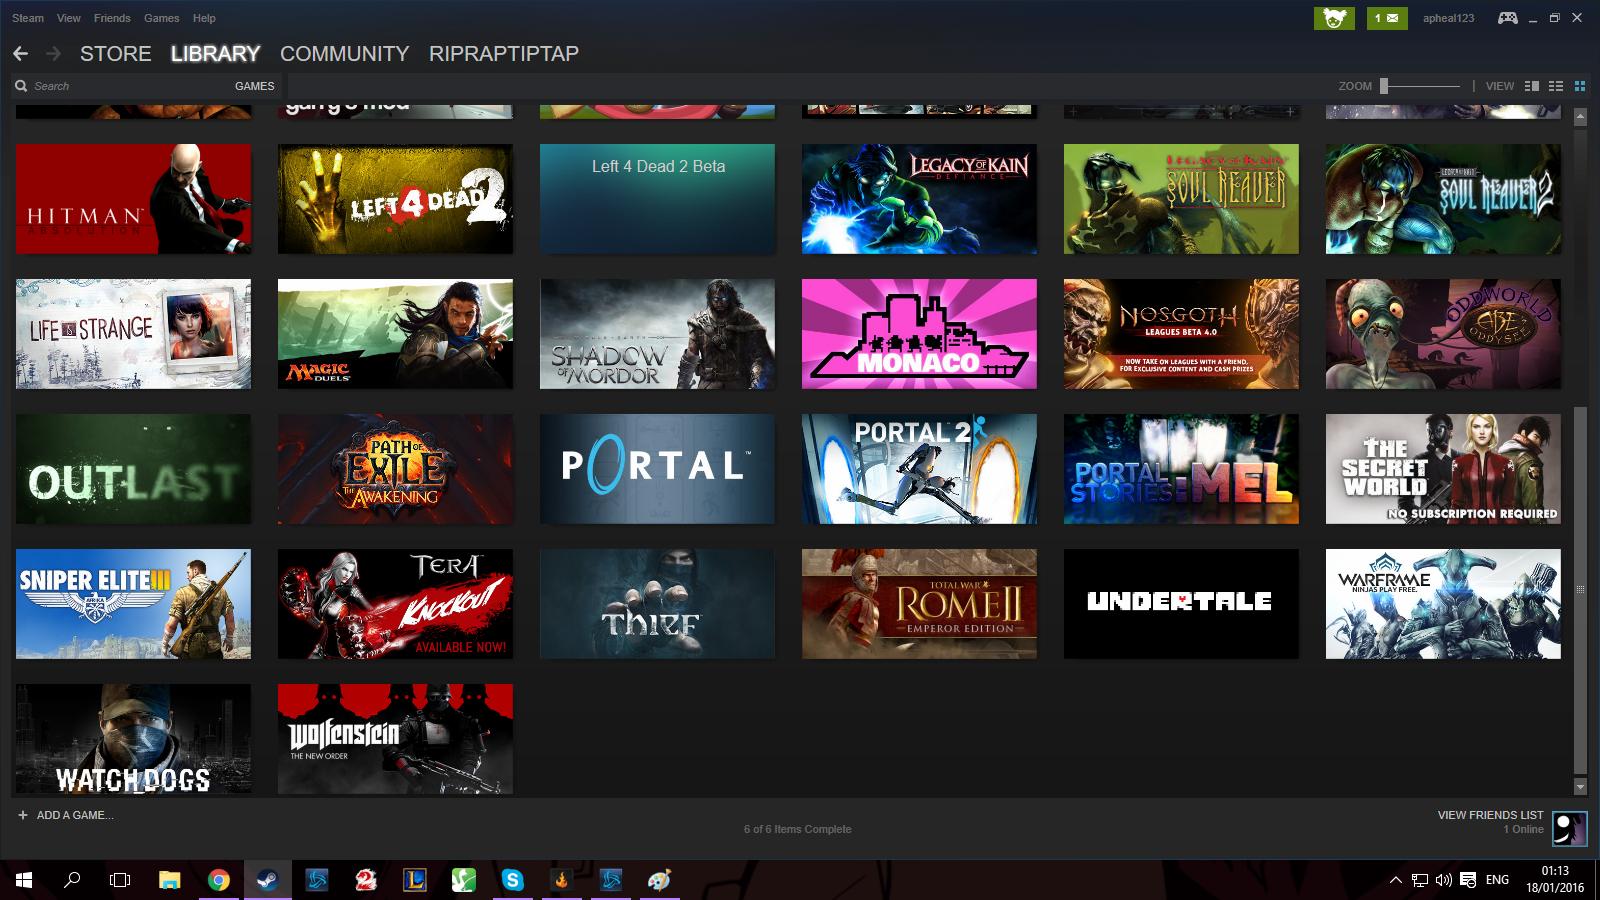Show hidden system tray icons
Image resolution: width=1600 pixels, height=900 pixels.
(x=1395, y=880)
